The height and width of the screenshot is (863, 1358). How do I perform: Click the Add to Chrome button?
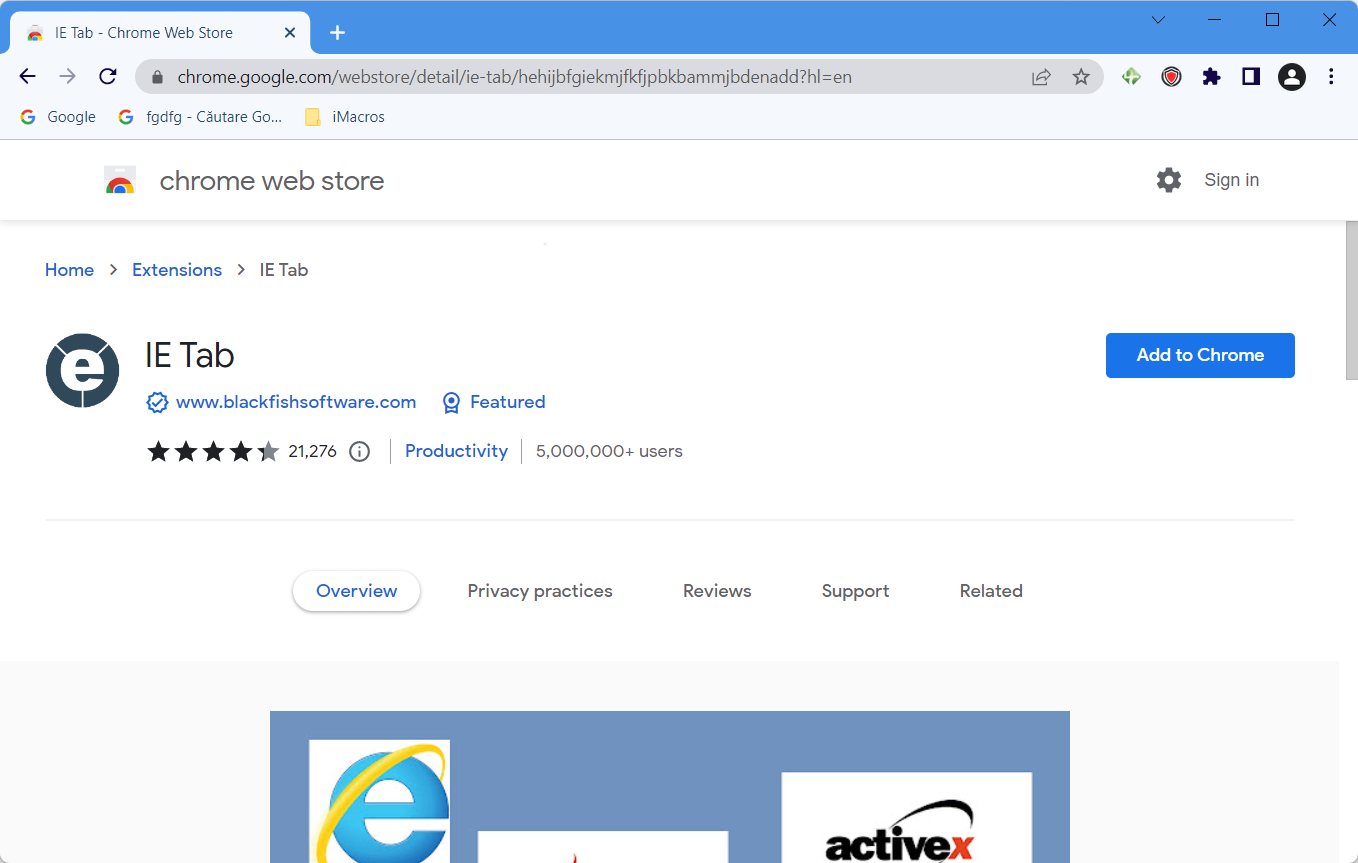pyautogui.click(x=1200, y=355)
